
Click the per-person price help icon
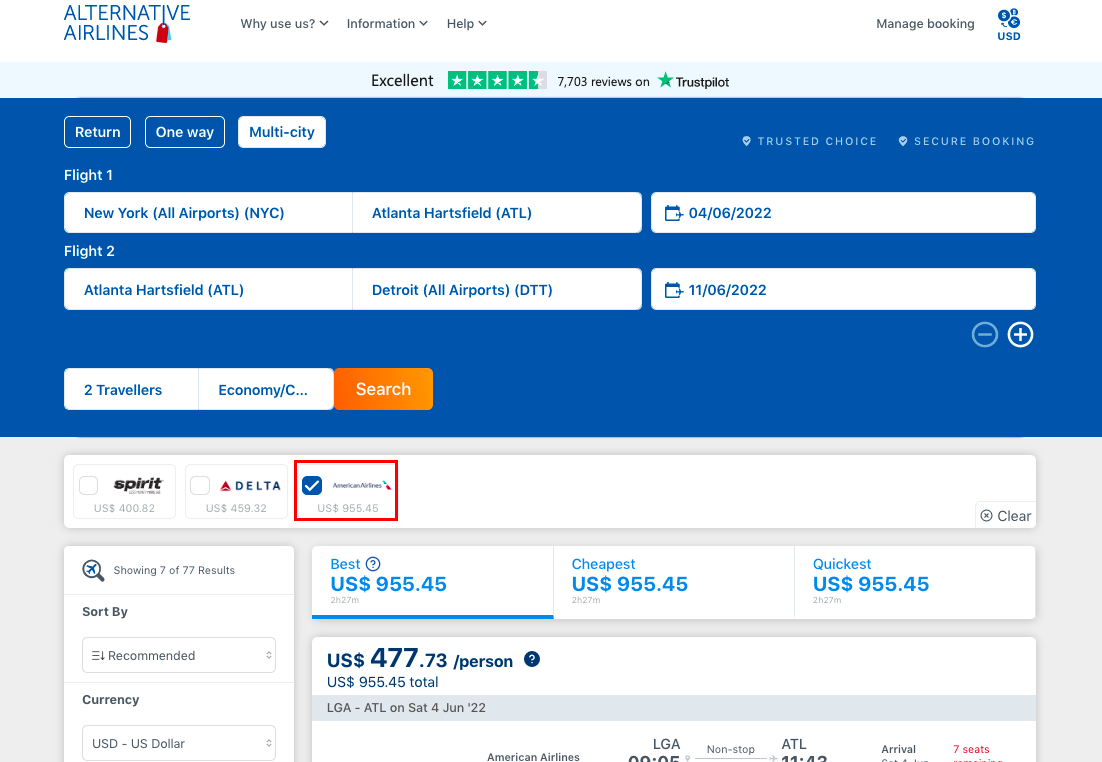pyautogui.click(x=532, y=659)
